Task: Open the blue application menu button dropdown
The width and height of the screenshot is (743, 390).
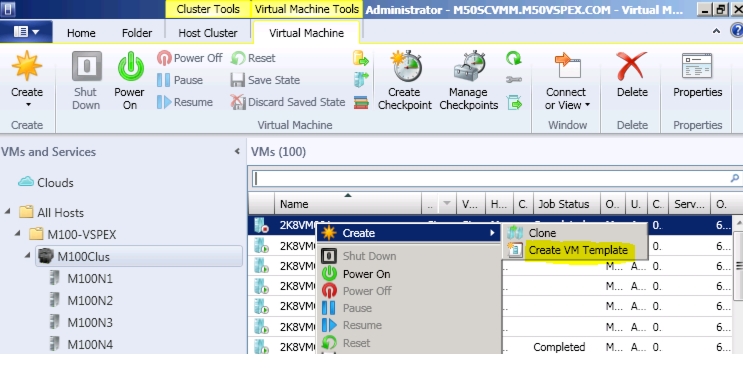Action: (x=27, y=32)
